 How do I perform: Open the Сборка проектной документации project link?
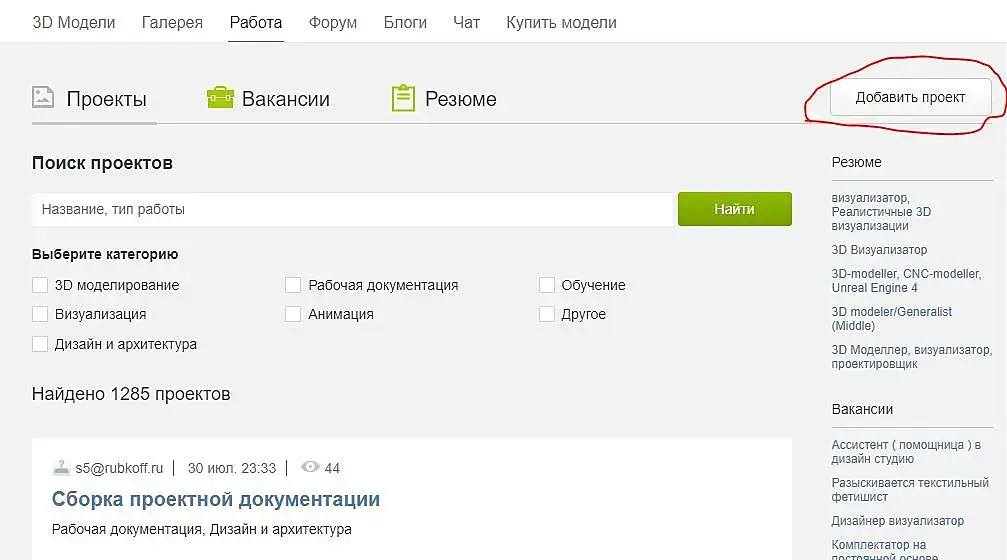tap(216, 499)
